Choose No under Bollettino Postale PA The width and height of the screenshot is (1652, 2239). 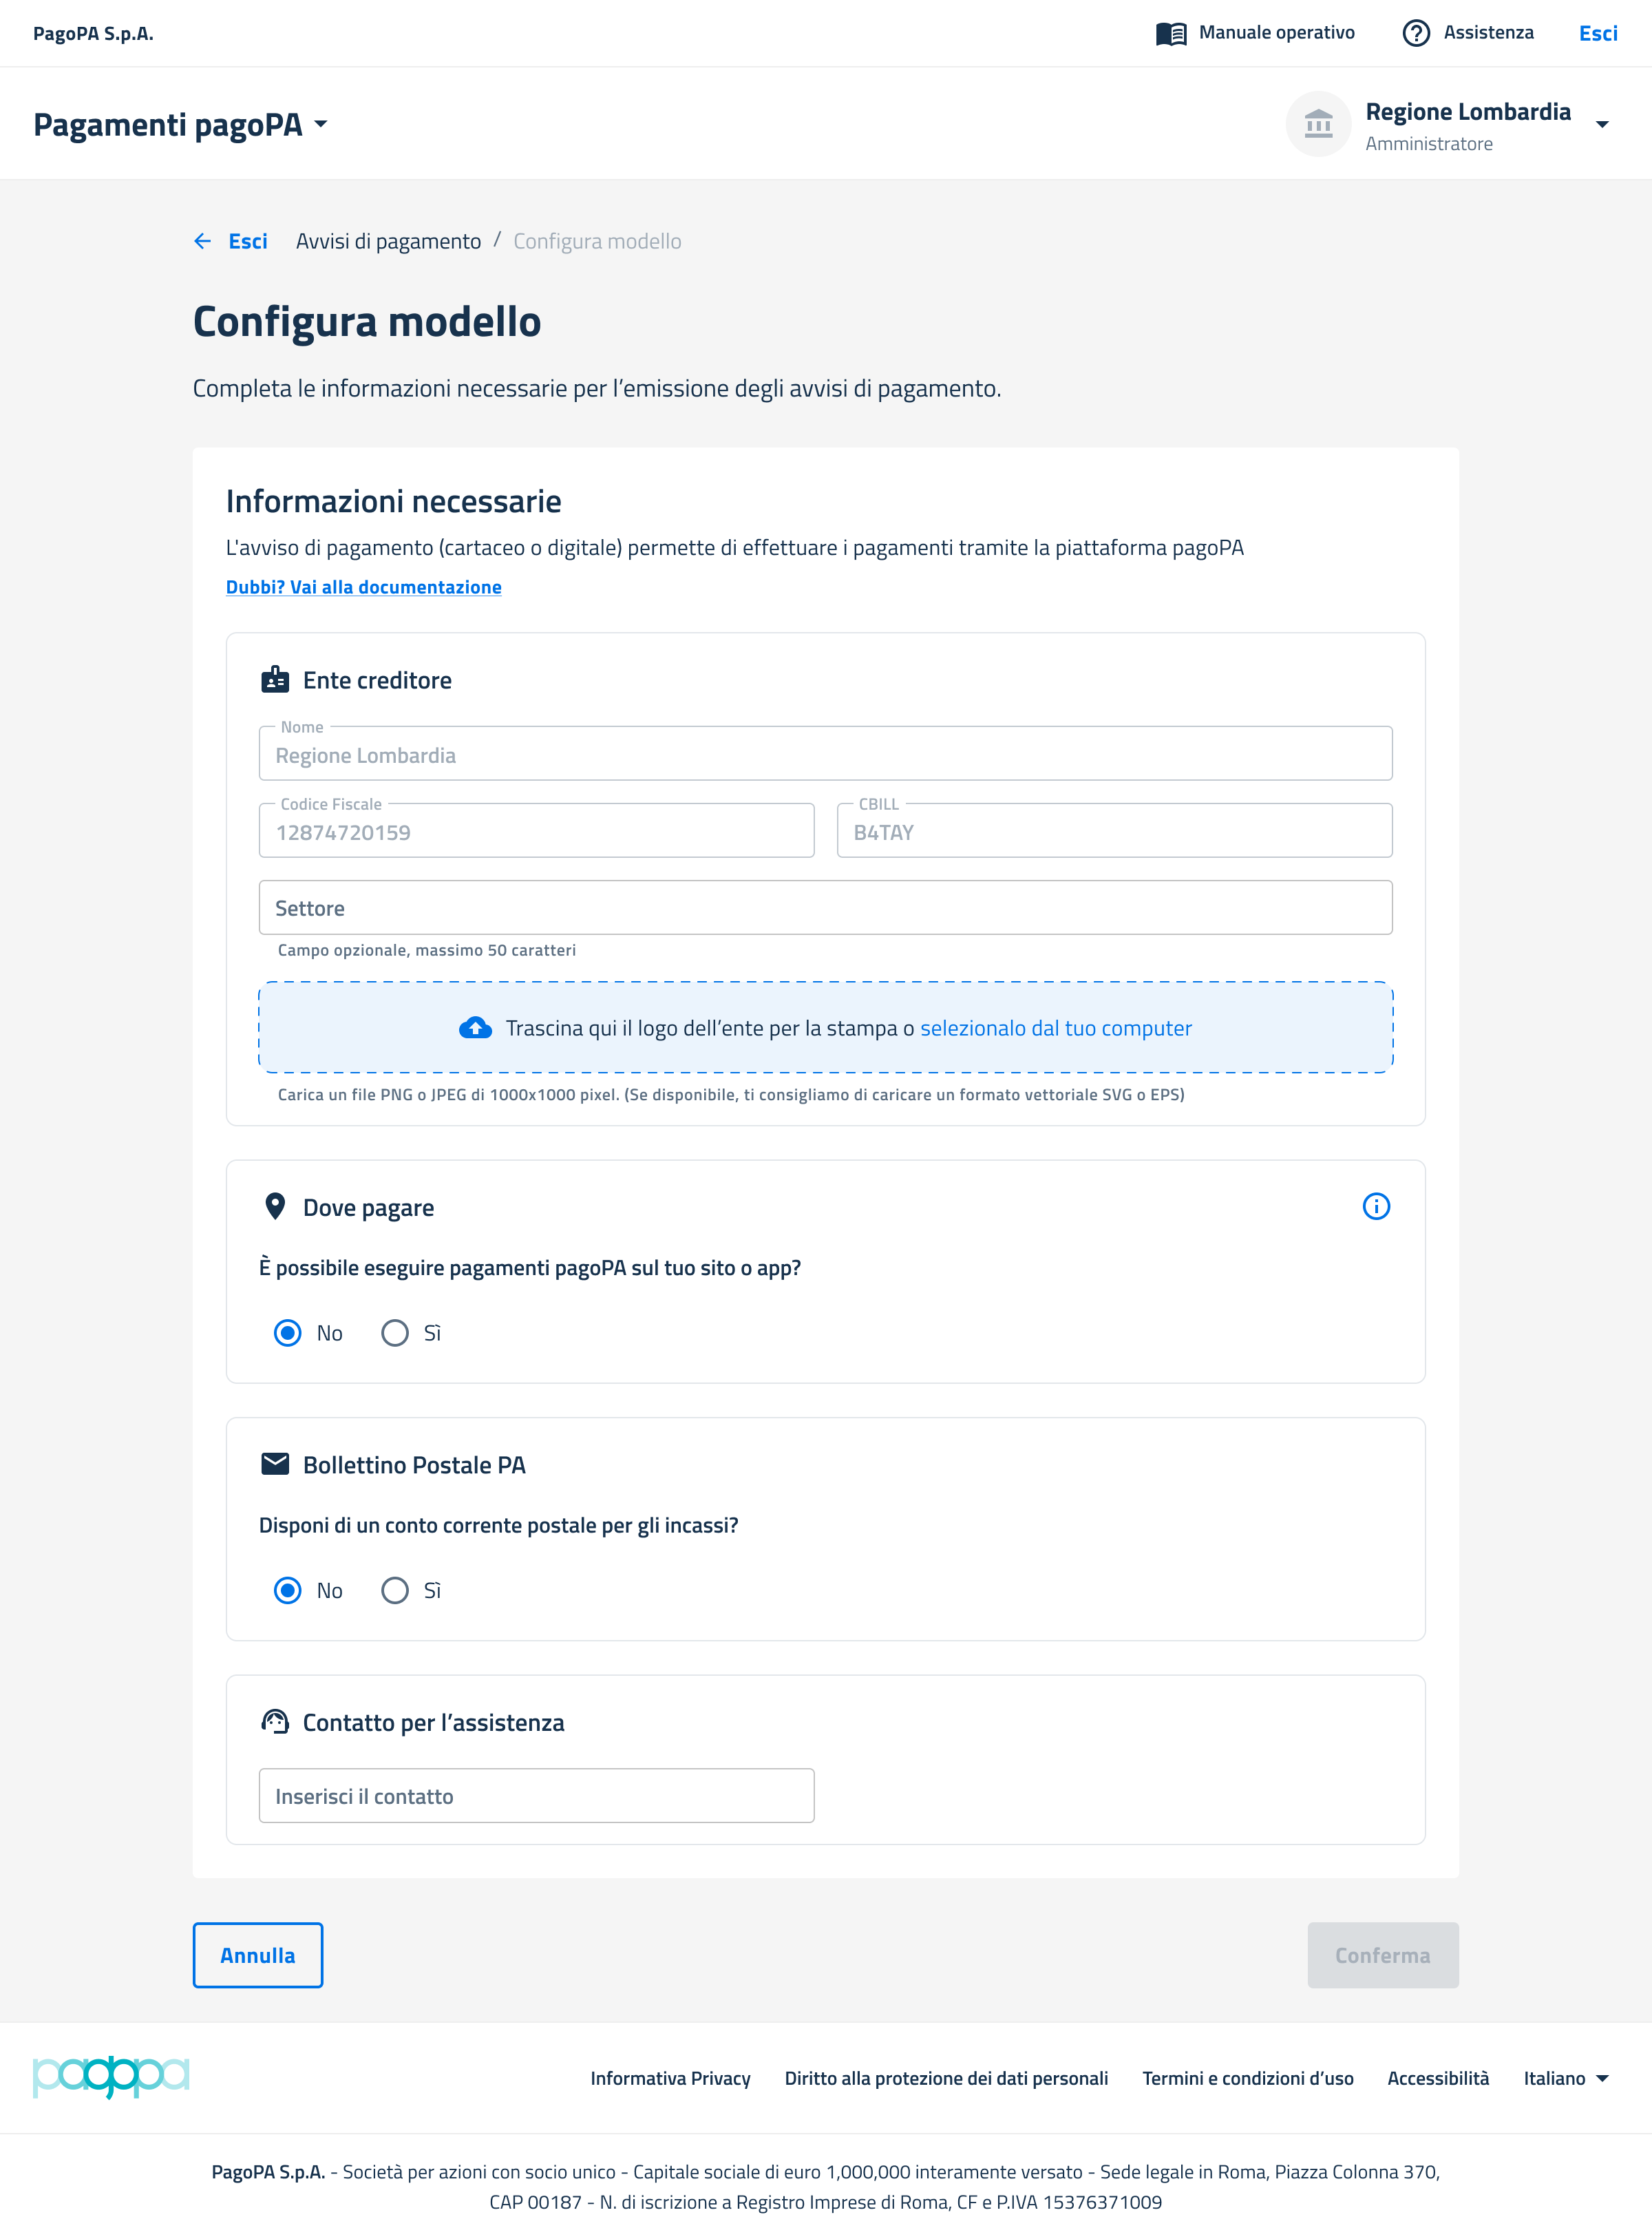coord(288,1590)
